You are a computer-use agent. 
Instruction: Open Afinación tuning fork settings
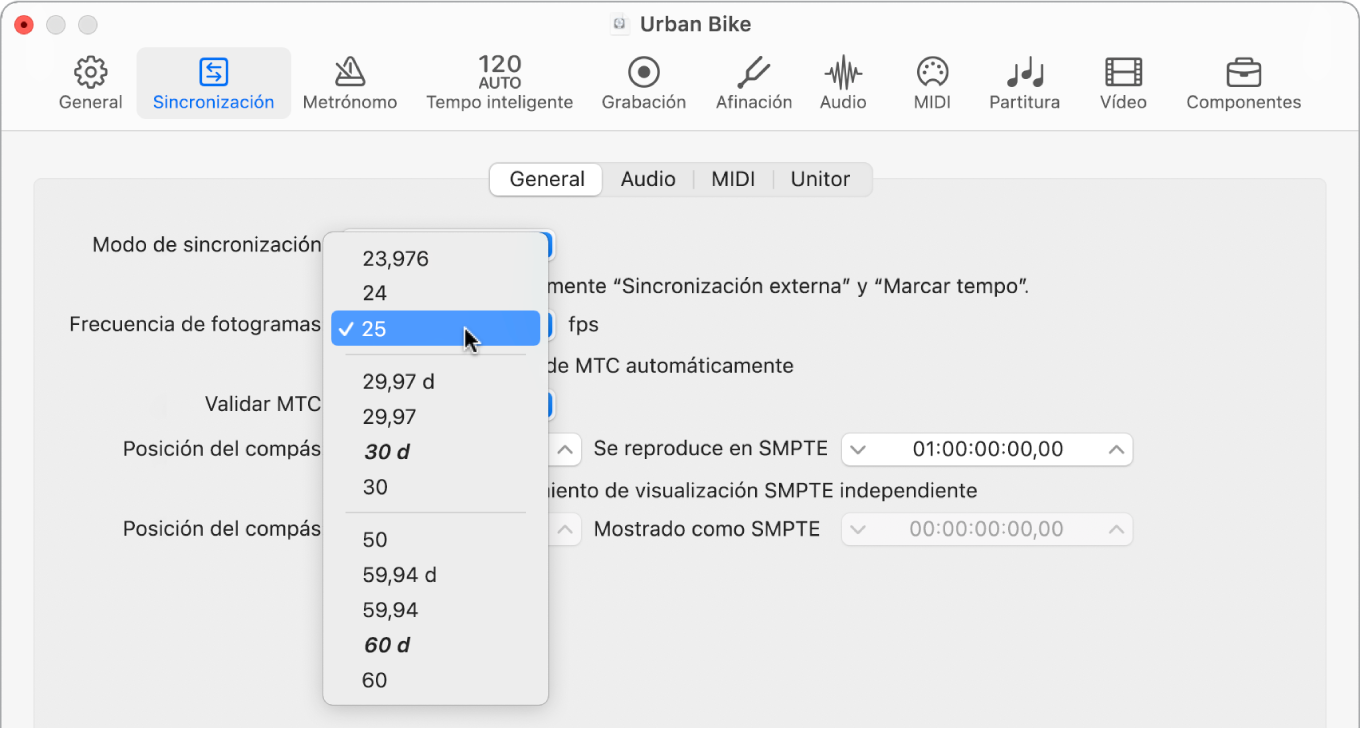click(754, 83)
